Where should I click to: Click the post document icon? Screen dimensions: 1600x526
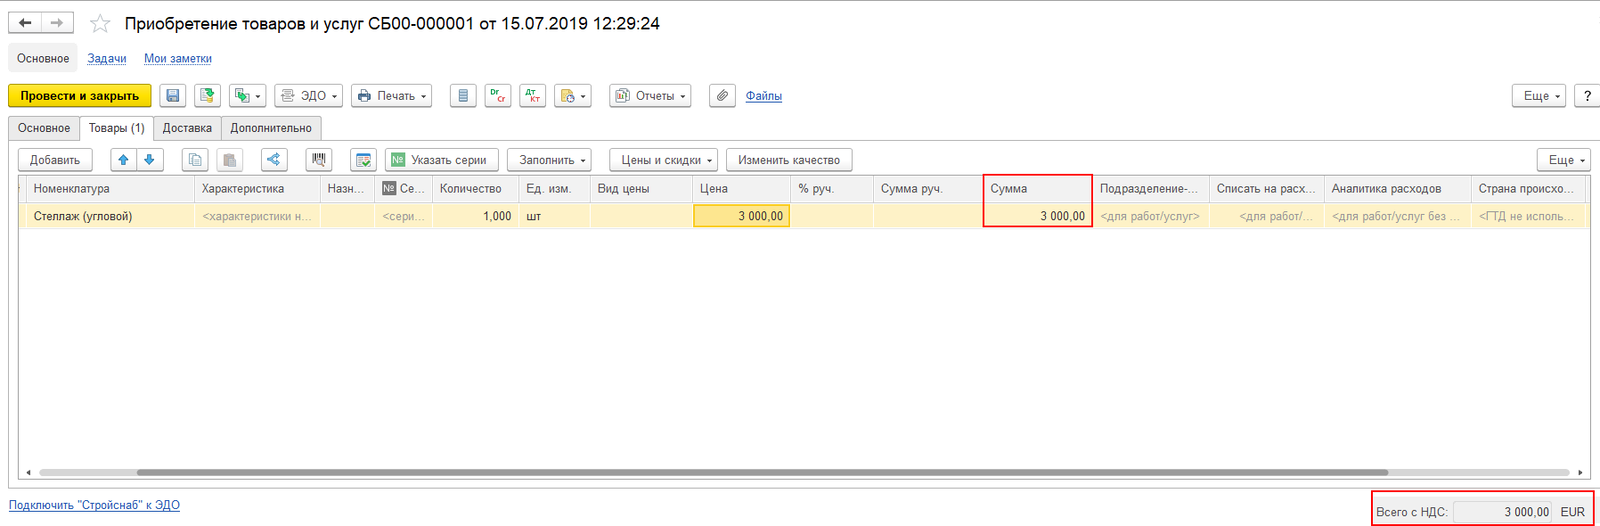(207, 96)
